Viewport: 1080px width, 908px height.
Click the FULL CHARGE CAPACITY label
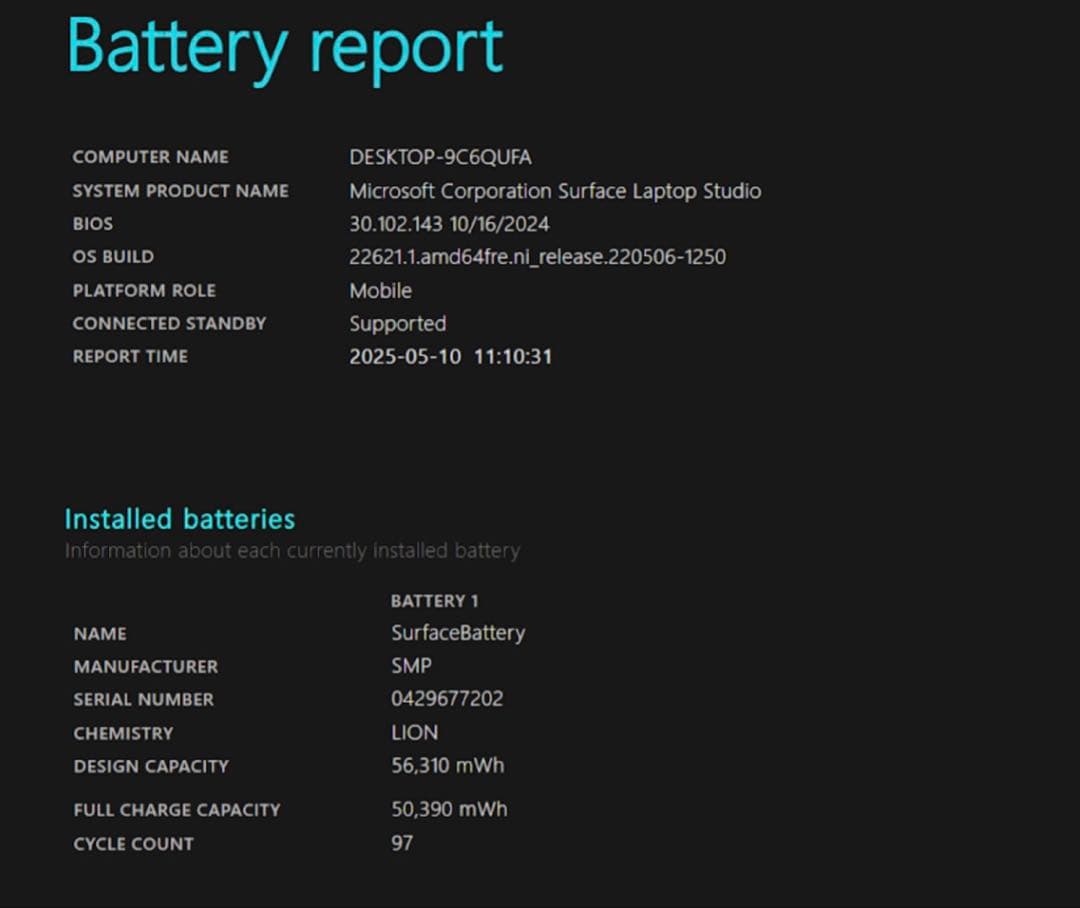[x=176, y=810]
